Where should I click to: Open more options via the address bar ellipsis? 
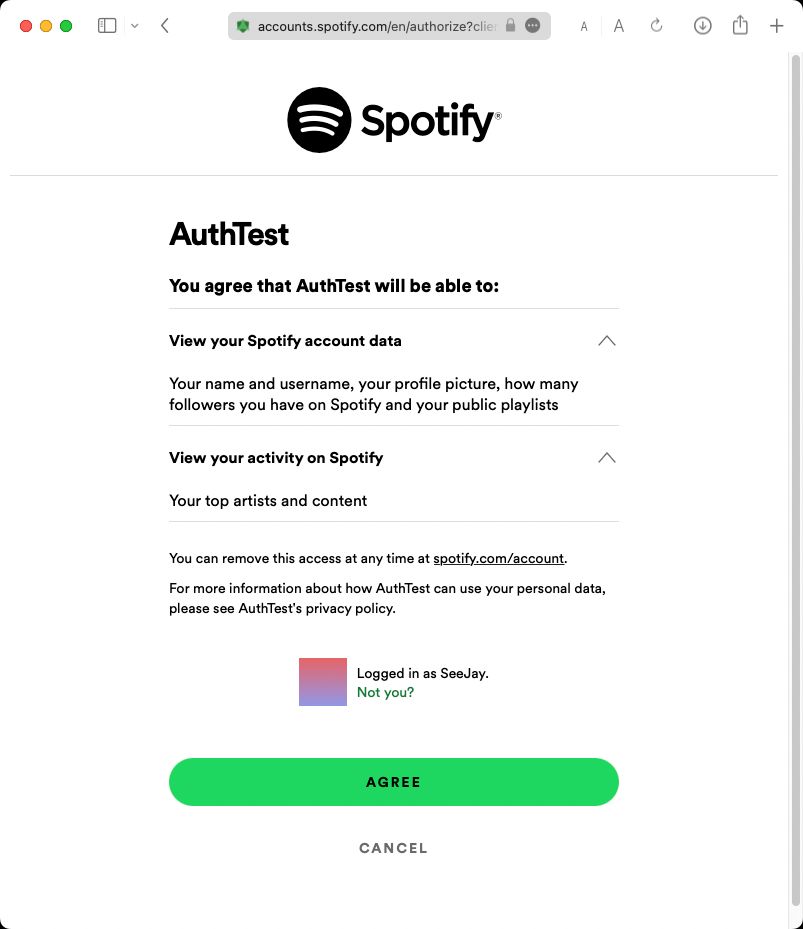[533, 26]
